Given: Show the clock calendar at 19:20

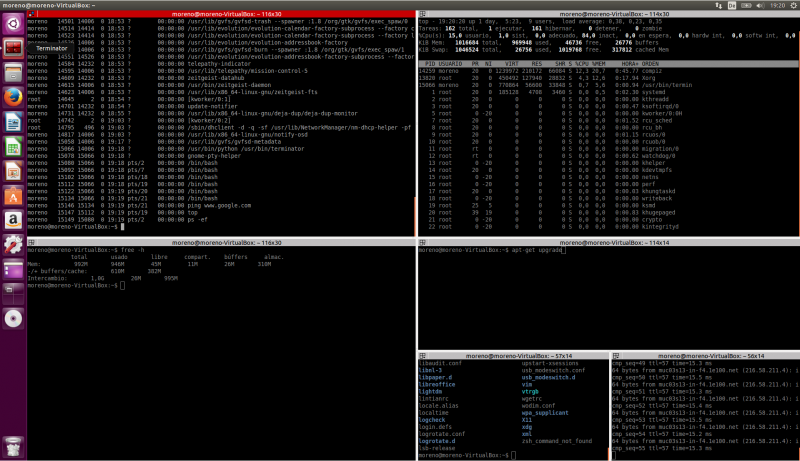Looking at the screenshot, I should click(778, 5).
